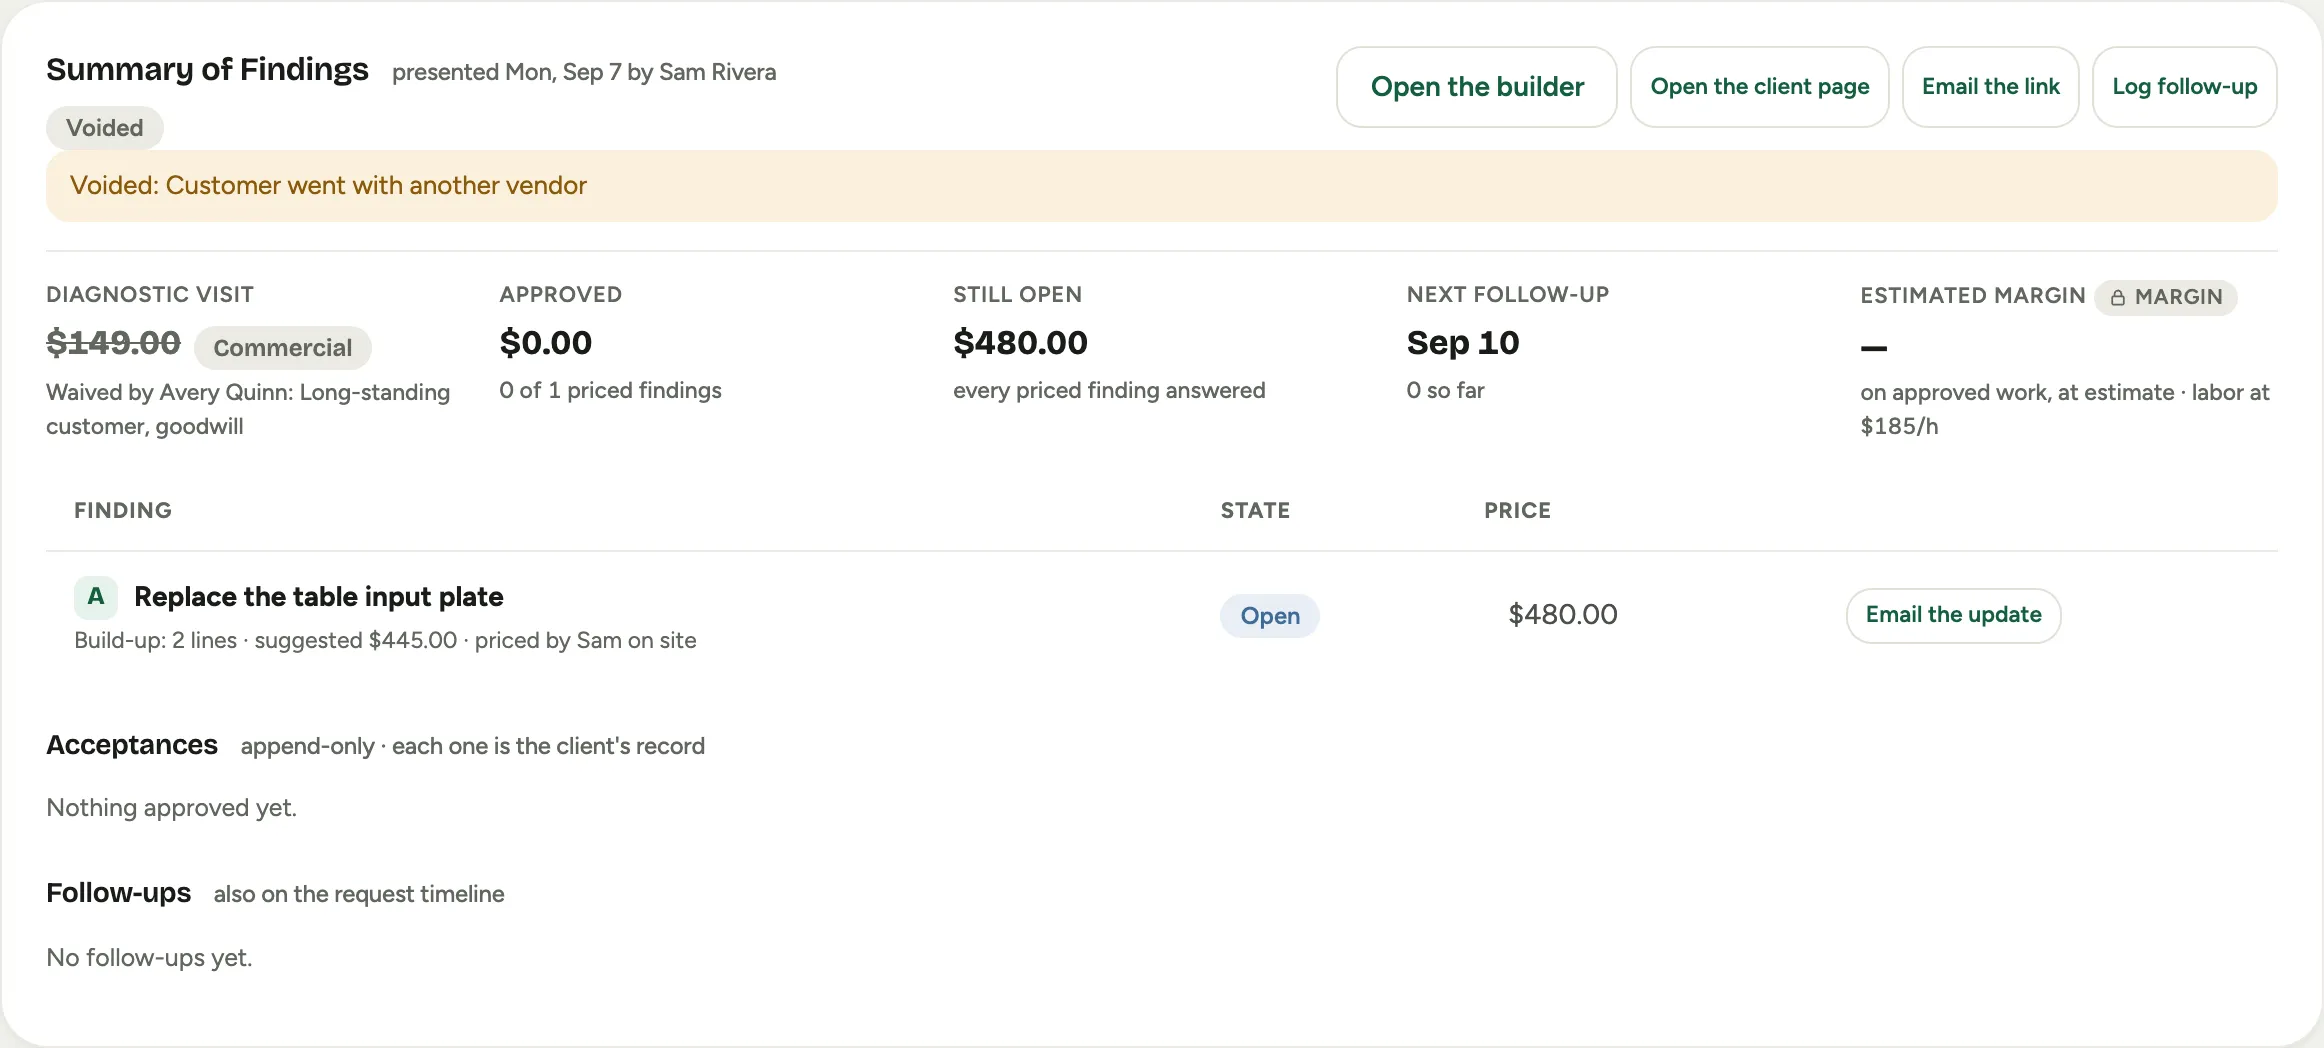This screenshot has height=1048, width=2324.
Task: Click the Open the builder button
Action: point(1476,87)
